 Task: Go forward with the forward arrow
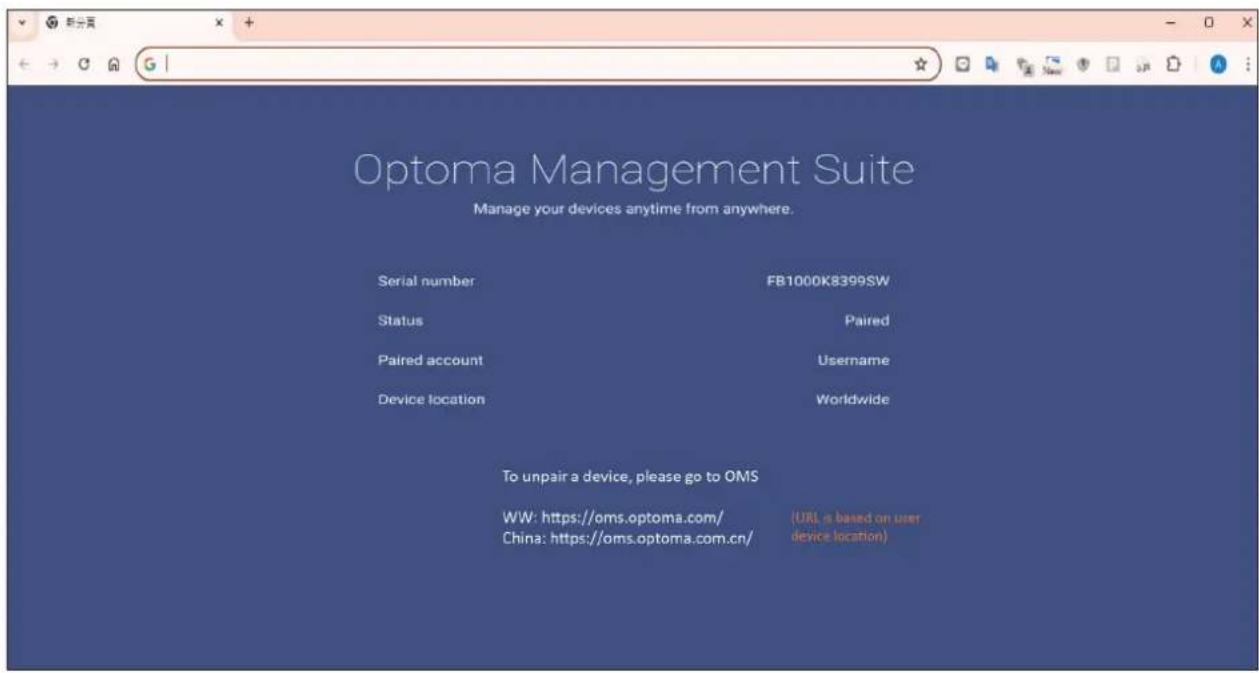54,63
